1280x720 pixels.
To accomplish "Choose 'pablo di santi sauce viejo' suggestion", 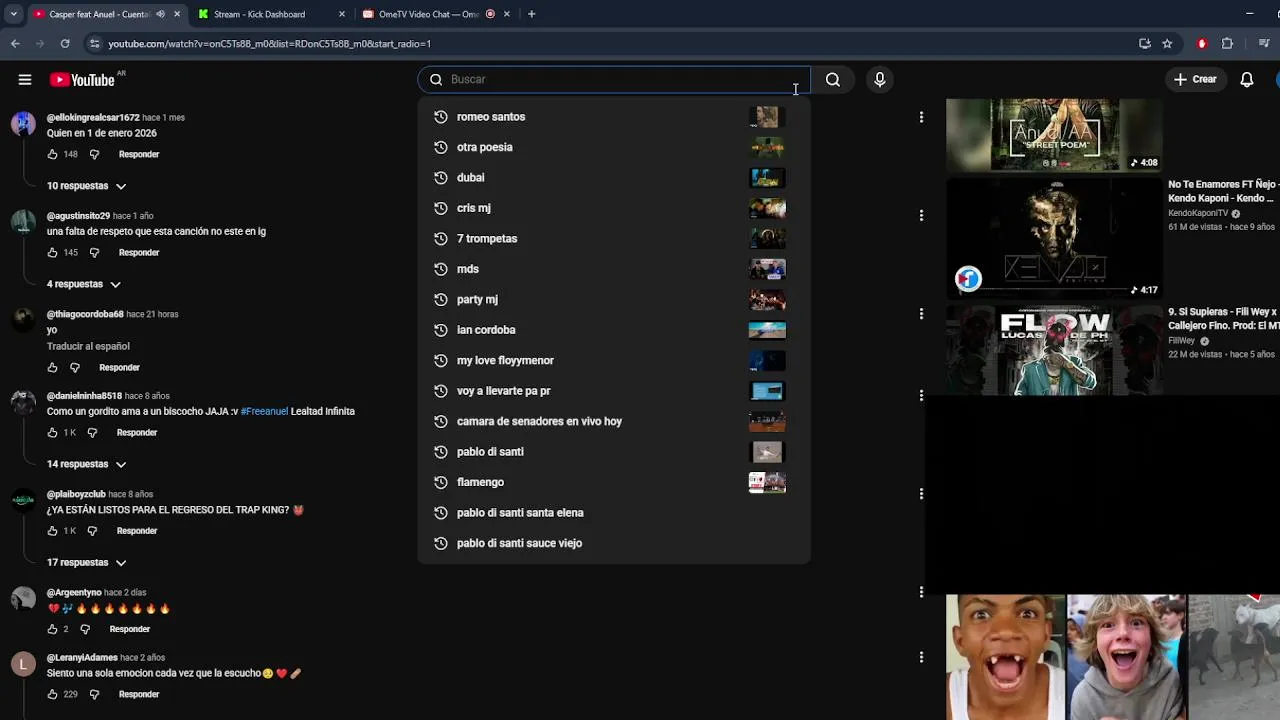I will click(x=614, y=543).
